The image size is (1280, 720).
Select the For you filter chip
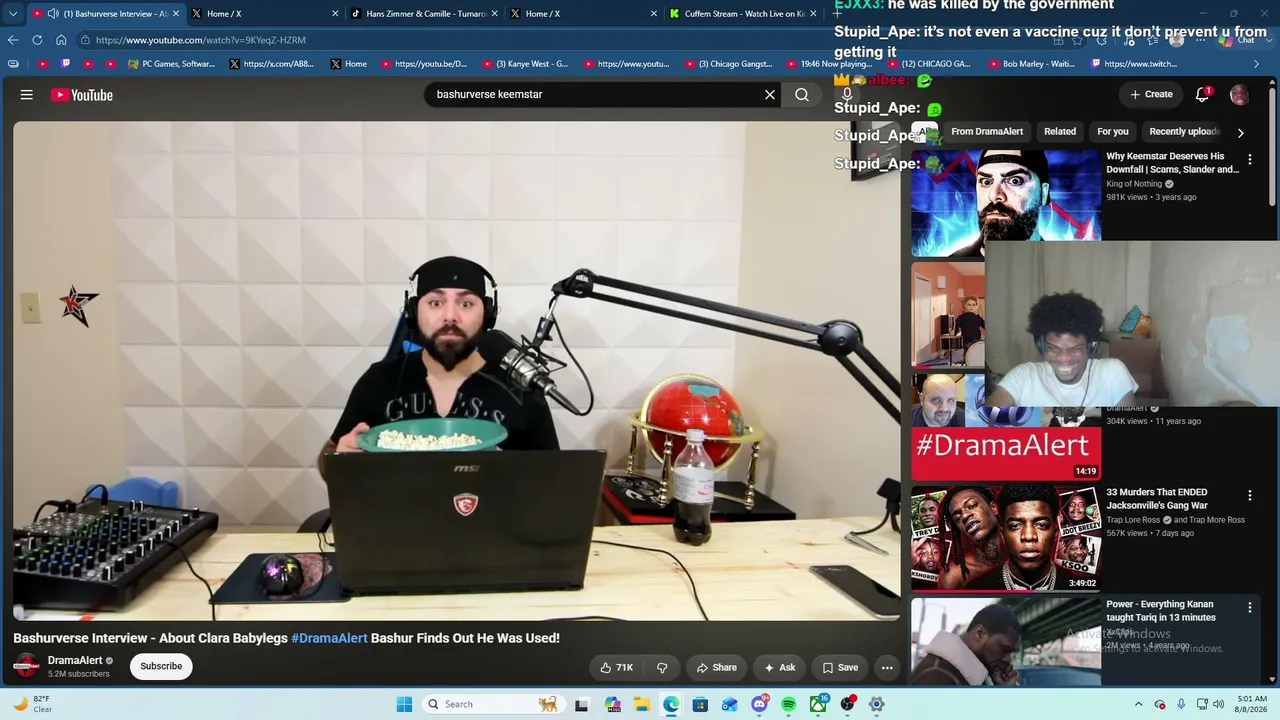tap(1113, 132)
